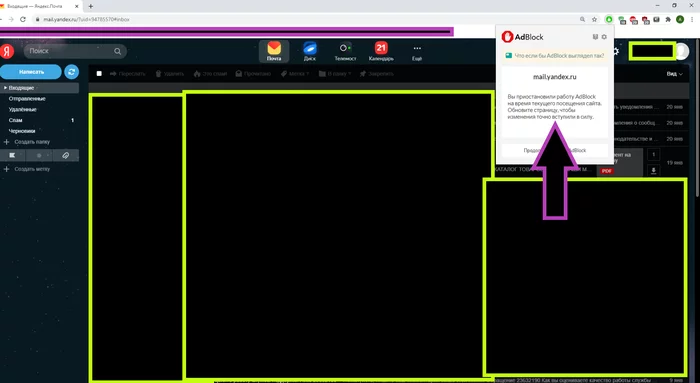Click the Yandex 'Я' logo
700x383 pixels.
(6, 51)
